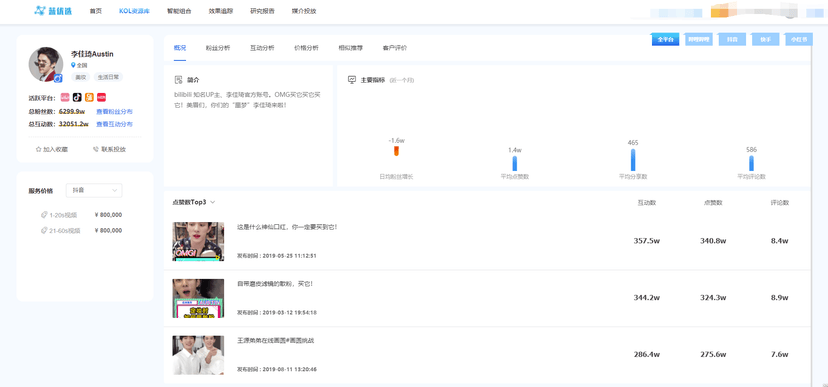
Task: Switch to the 相似推荐 tab
Action: coord(351,48)
